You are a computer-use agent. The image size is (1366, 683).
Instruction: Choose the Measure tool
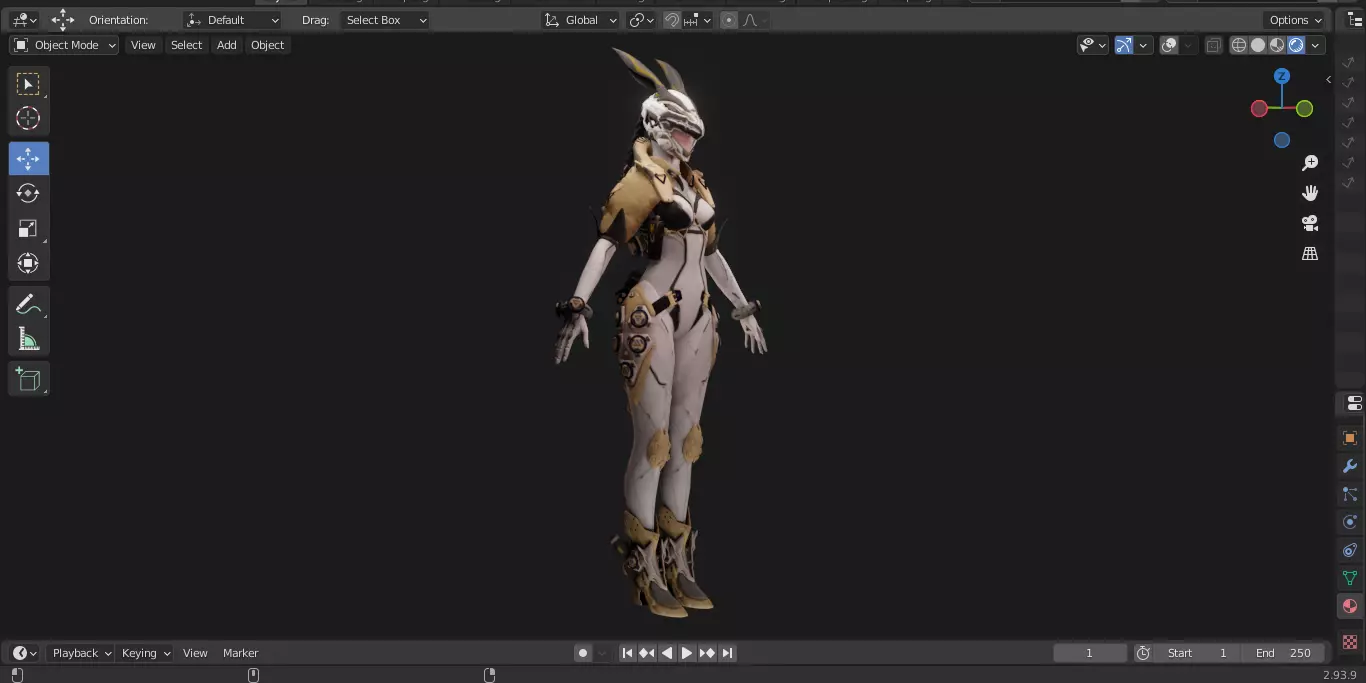tap(28, 340)
